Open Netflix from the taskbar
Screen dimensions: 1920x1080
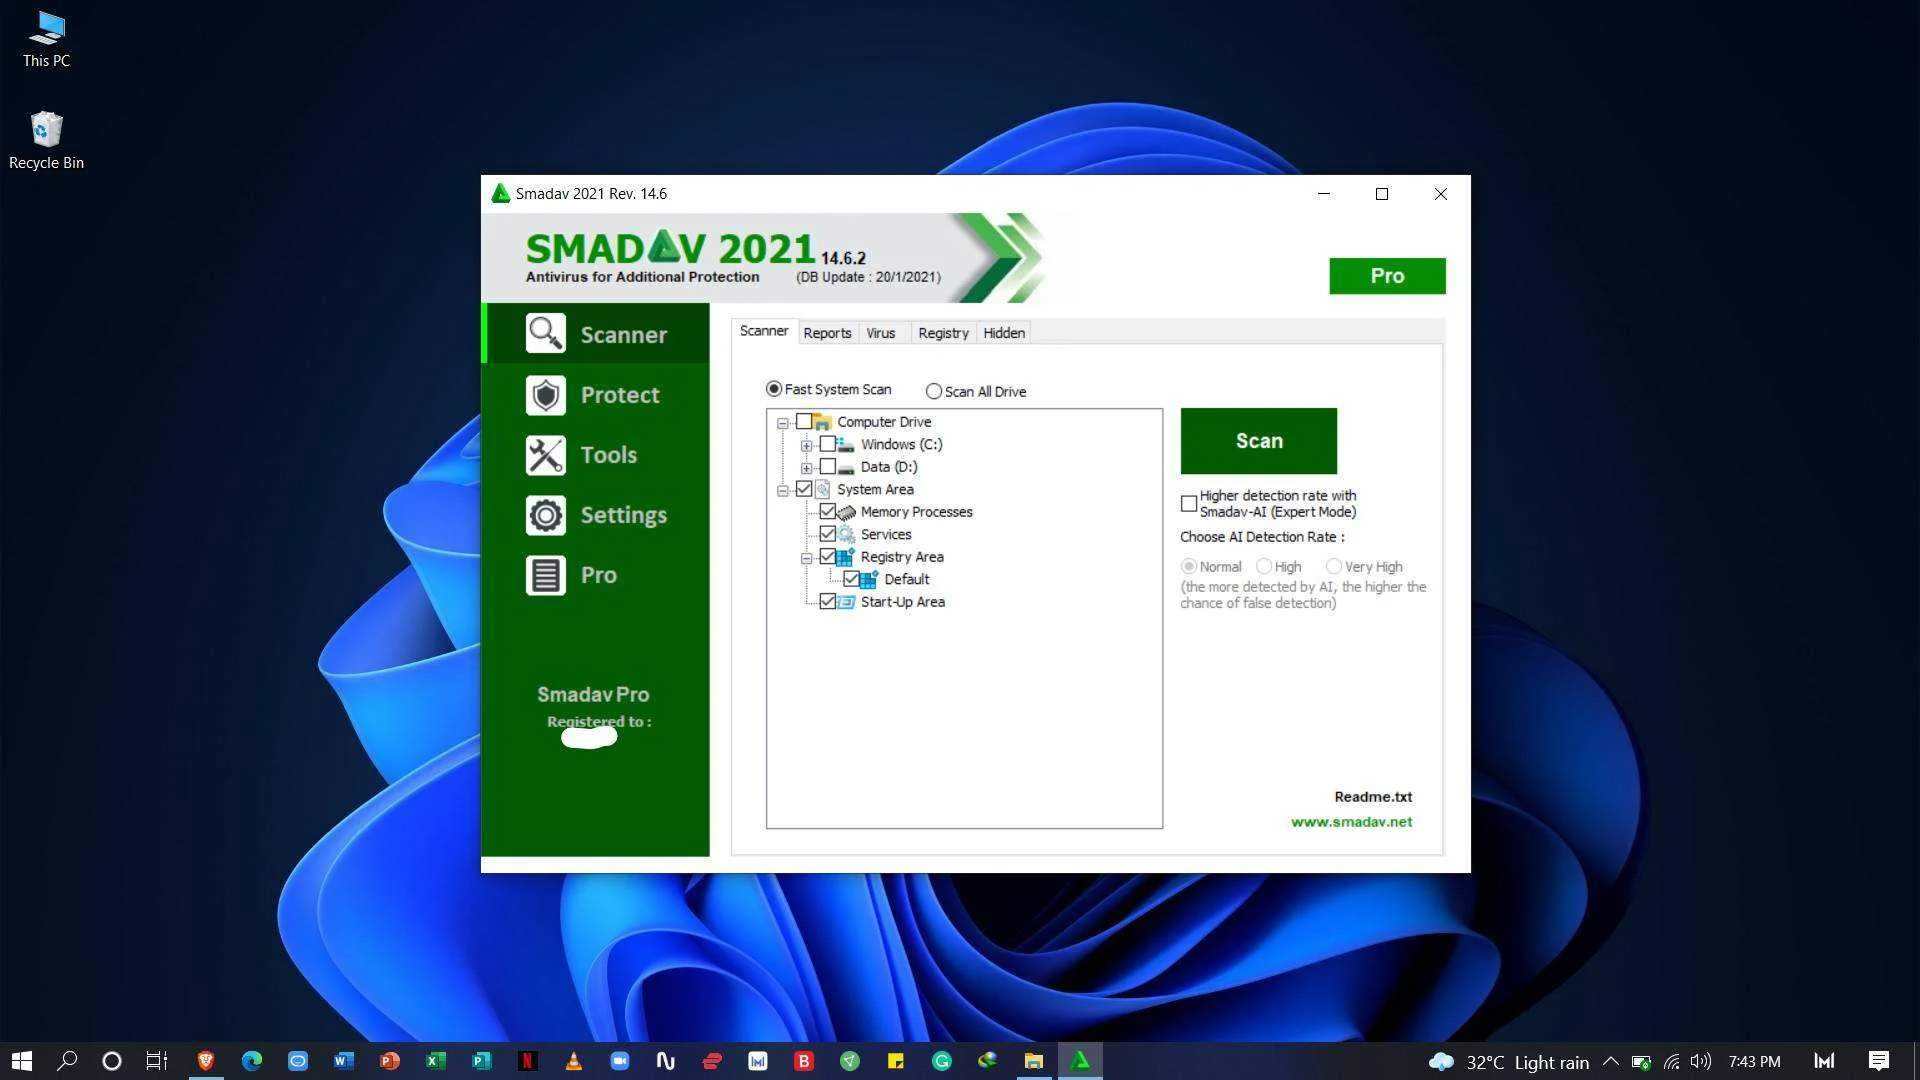(x=527, y=1061)
